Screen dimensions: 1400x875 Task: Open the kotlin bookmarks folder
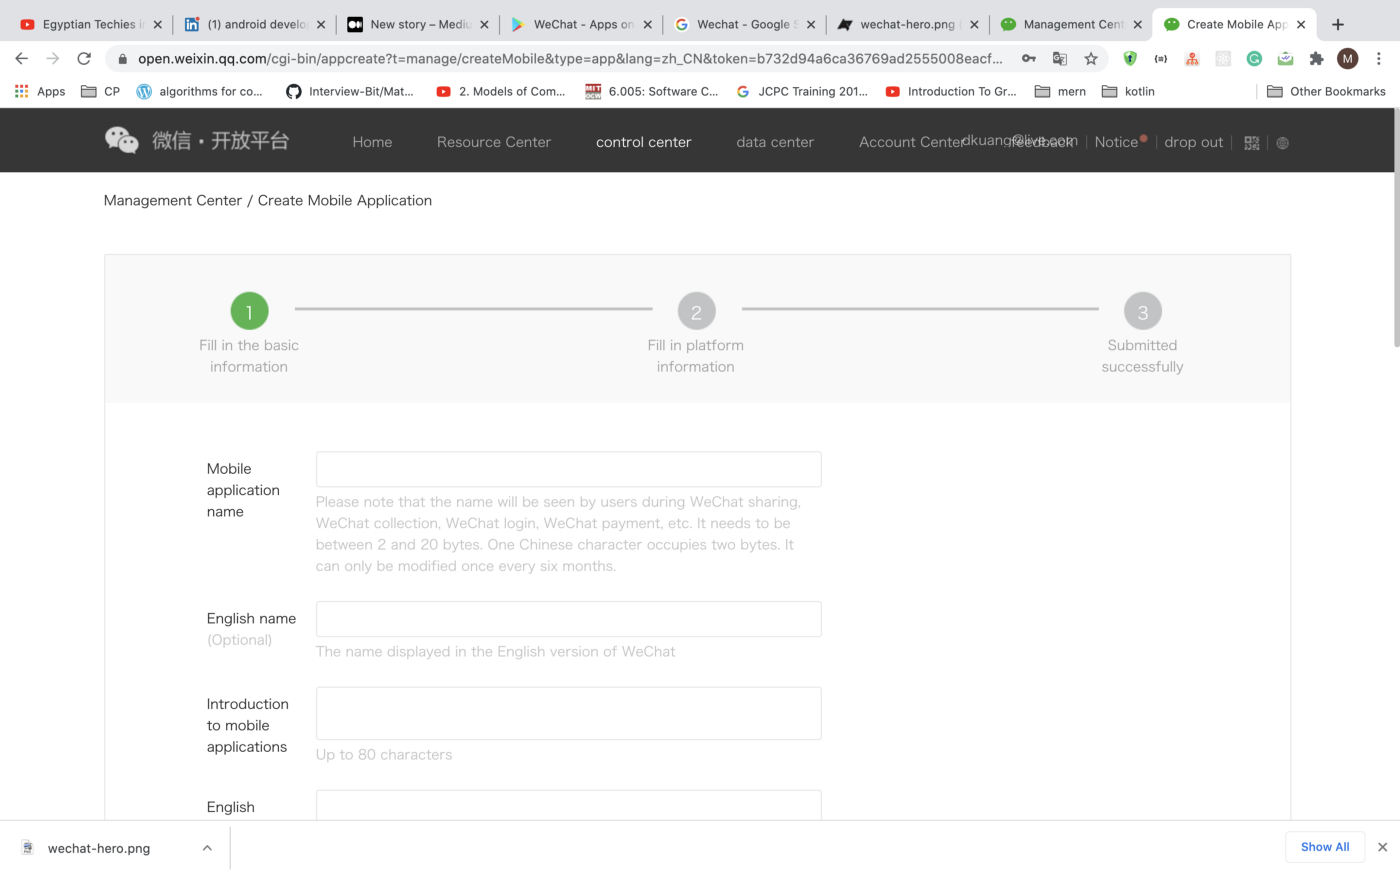point(1128,91)
